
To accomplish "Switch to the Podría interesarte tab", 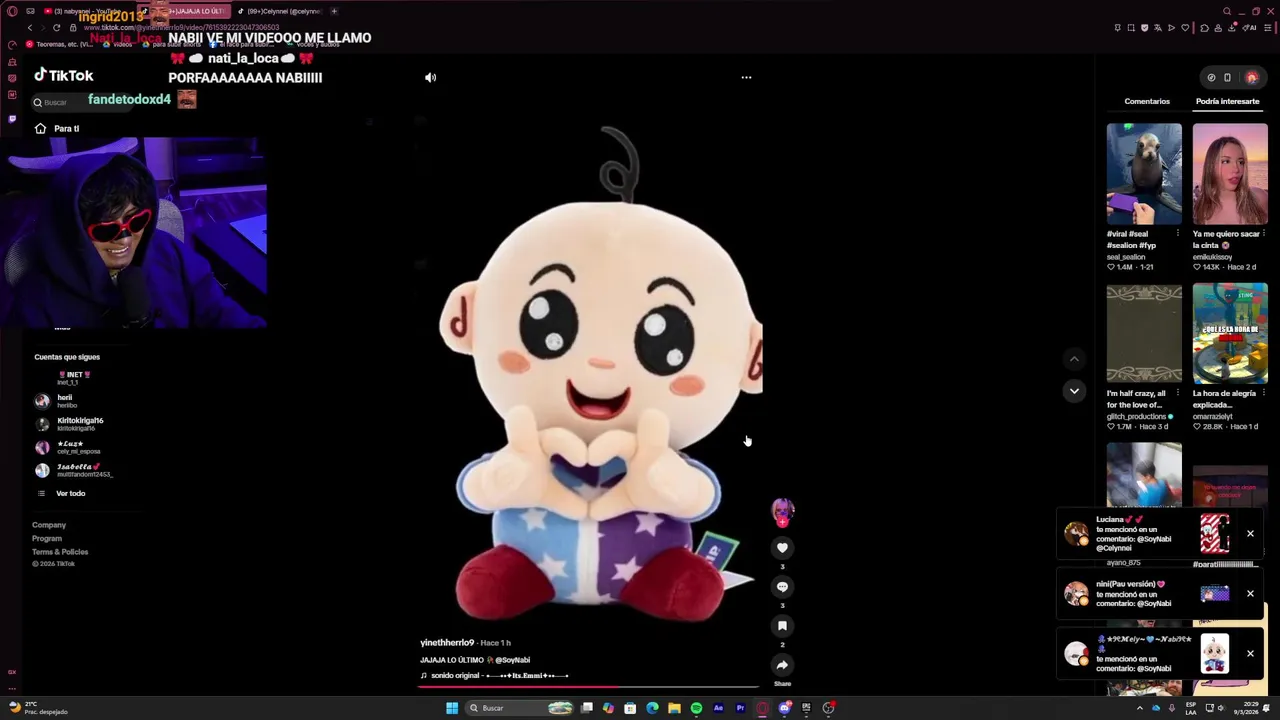I will [1227, 101].
